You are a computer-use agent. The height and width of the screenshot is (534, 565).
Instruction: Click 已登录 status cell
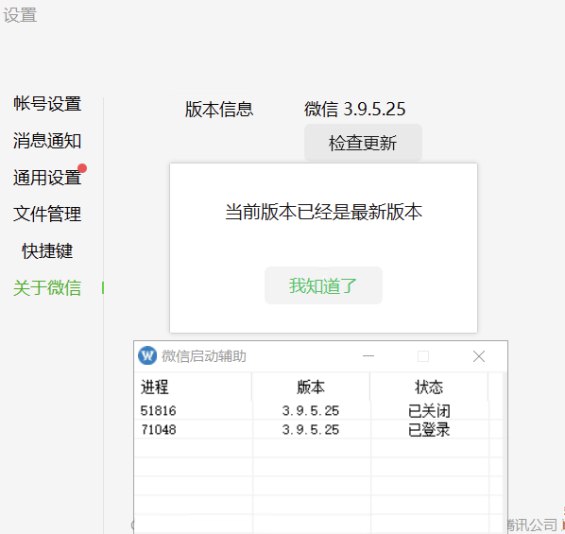click(x=429, y=430)
